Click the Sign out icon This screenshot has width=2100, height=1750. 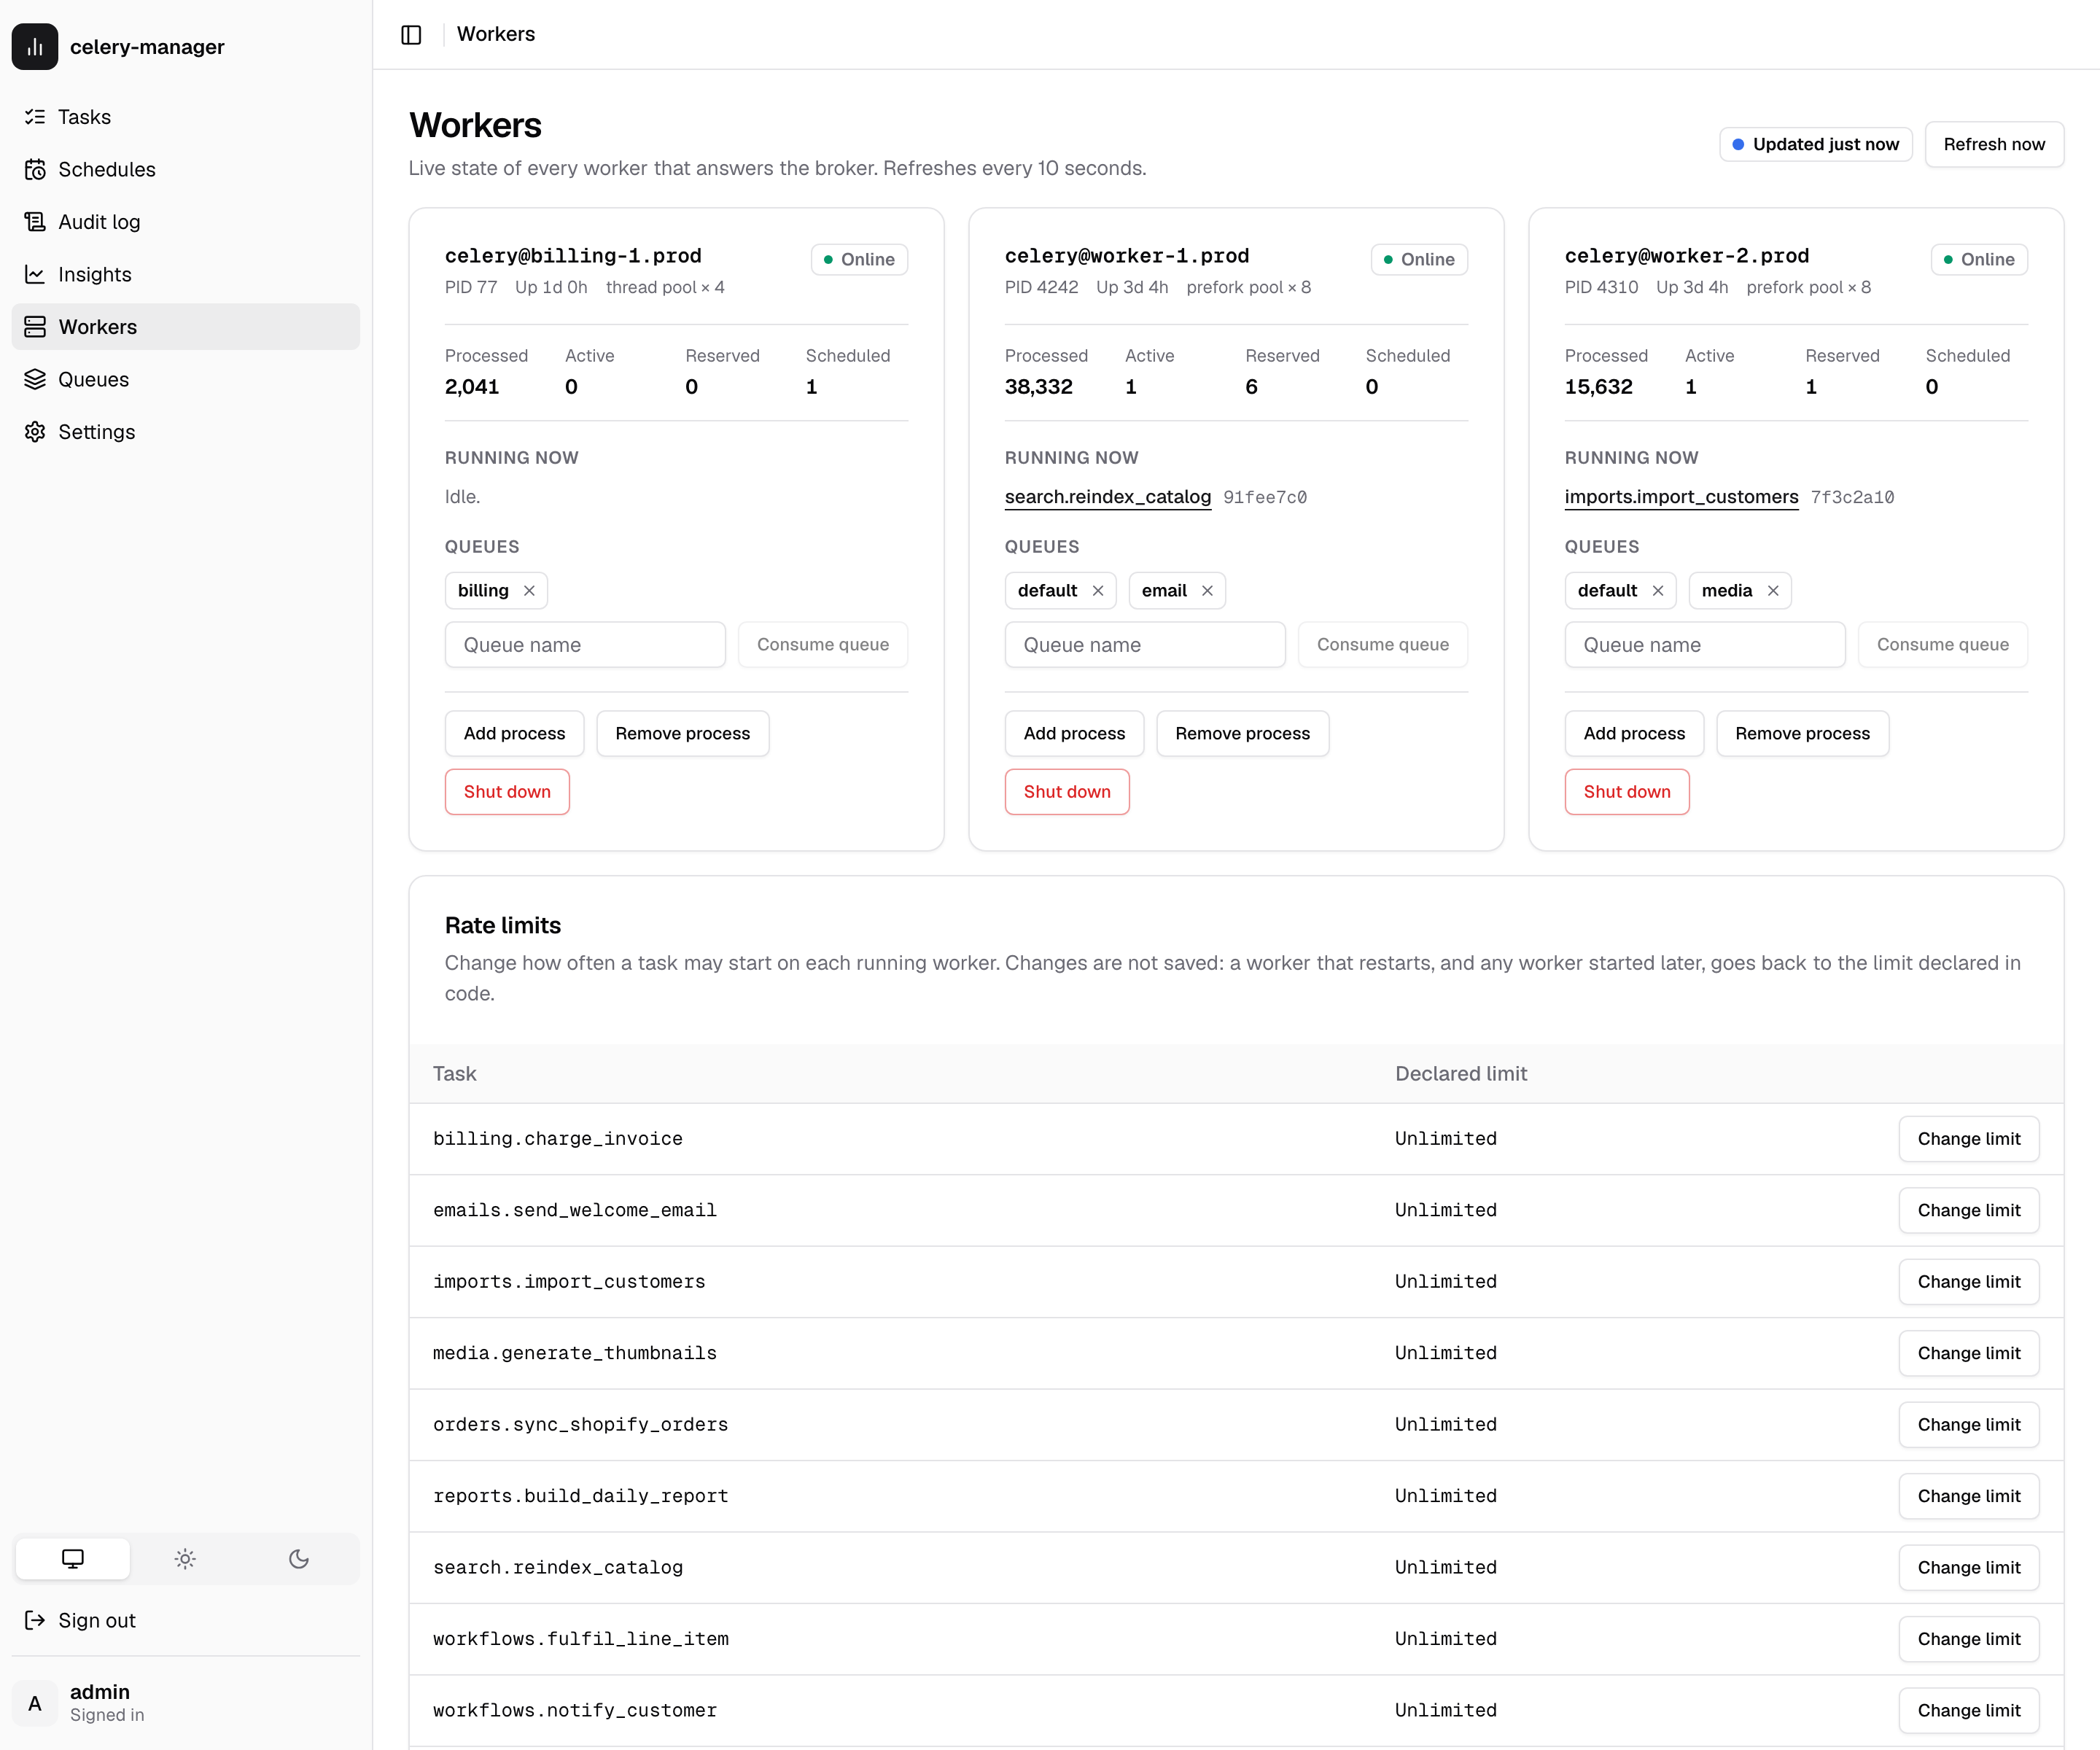point(35,1620)
